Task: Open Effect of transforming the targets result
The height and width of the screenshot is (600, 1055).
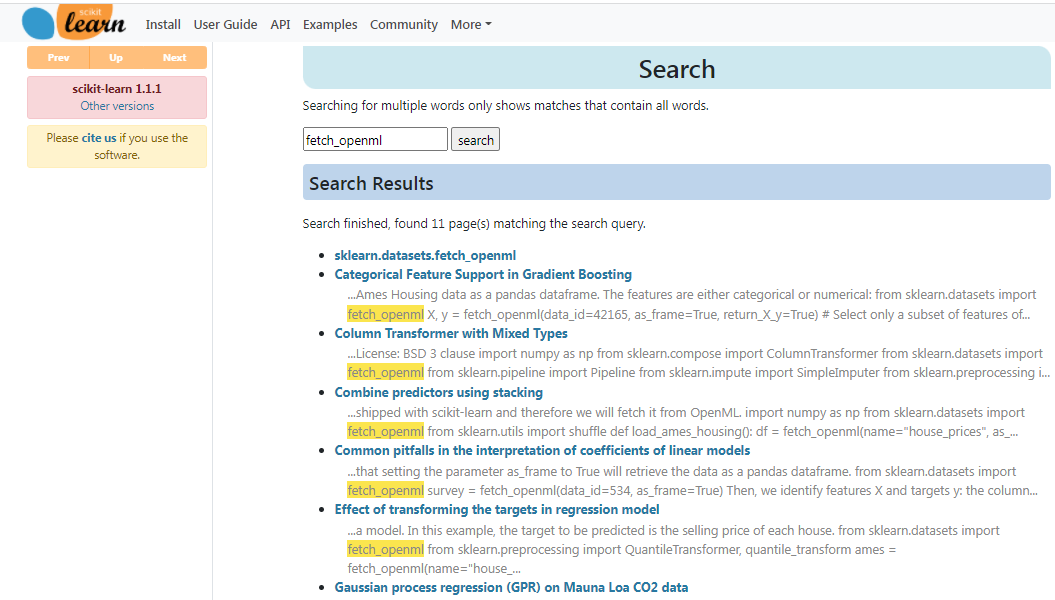Action: (x=497, y=510)
